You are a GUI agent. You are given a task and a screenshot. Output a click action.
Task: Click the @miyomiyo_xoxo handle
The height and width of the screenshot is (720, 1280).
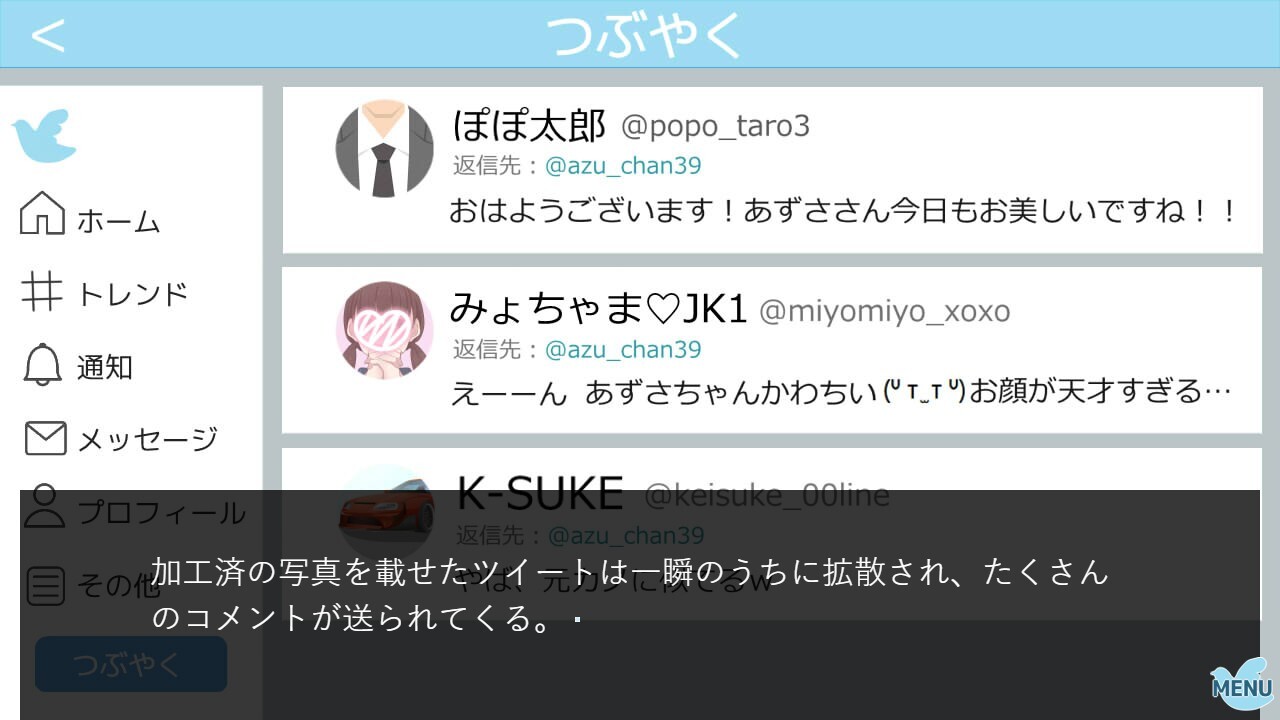point(885,311)
